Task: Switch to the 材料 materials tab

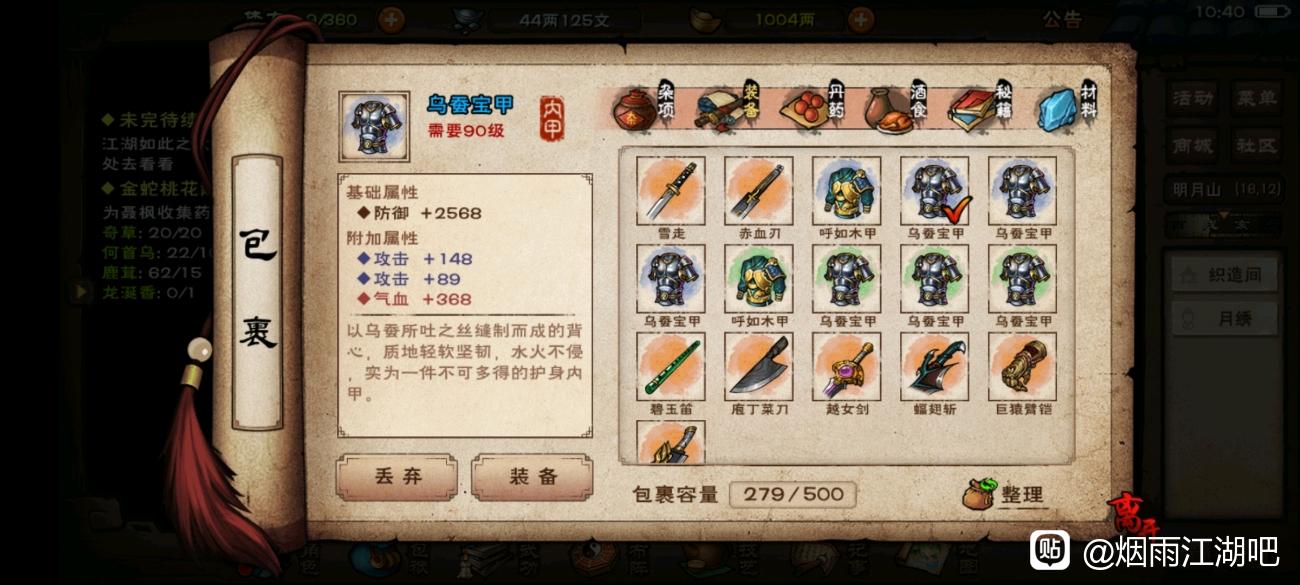Action: pyautogui.click(x=1066, y=108)
